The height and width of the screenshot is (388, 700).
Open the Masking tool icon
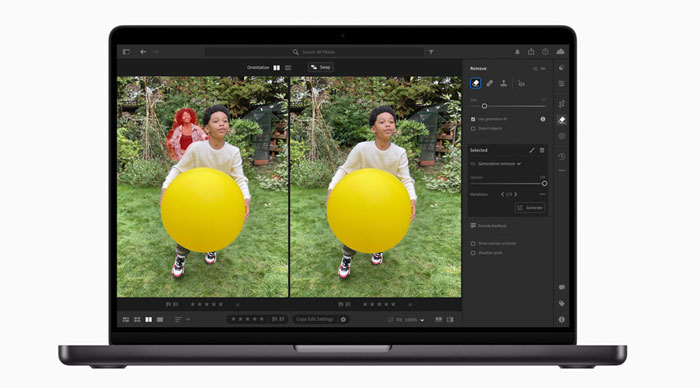(562, 136)
